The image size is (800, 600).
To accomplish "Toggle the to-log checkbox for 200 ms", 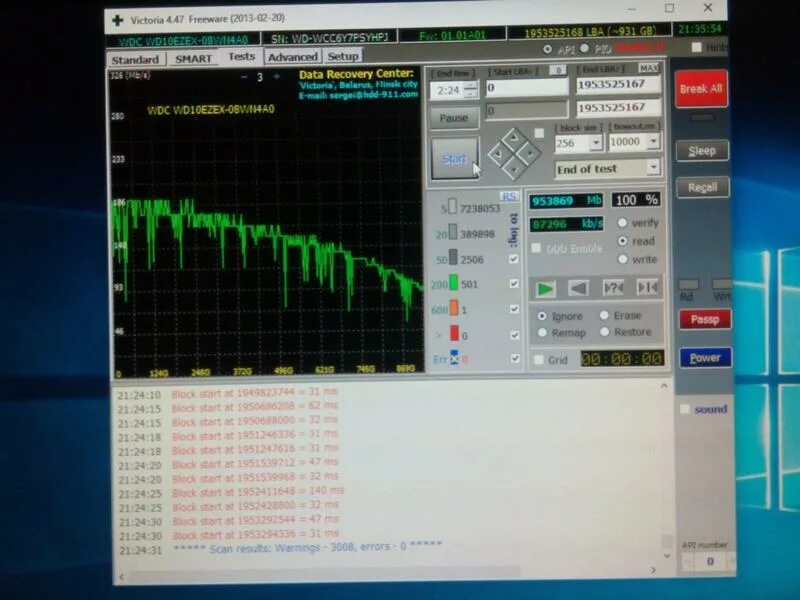I will (514, 284).
